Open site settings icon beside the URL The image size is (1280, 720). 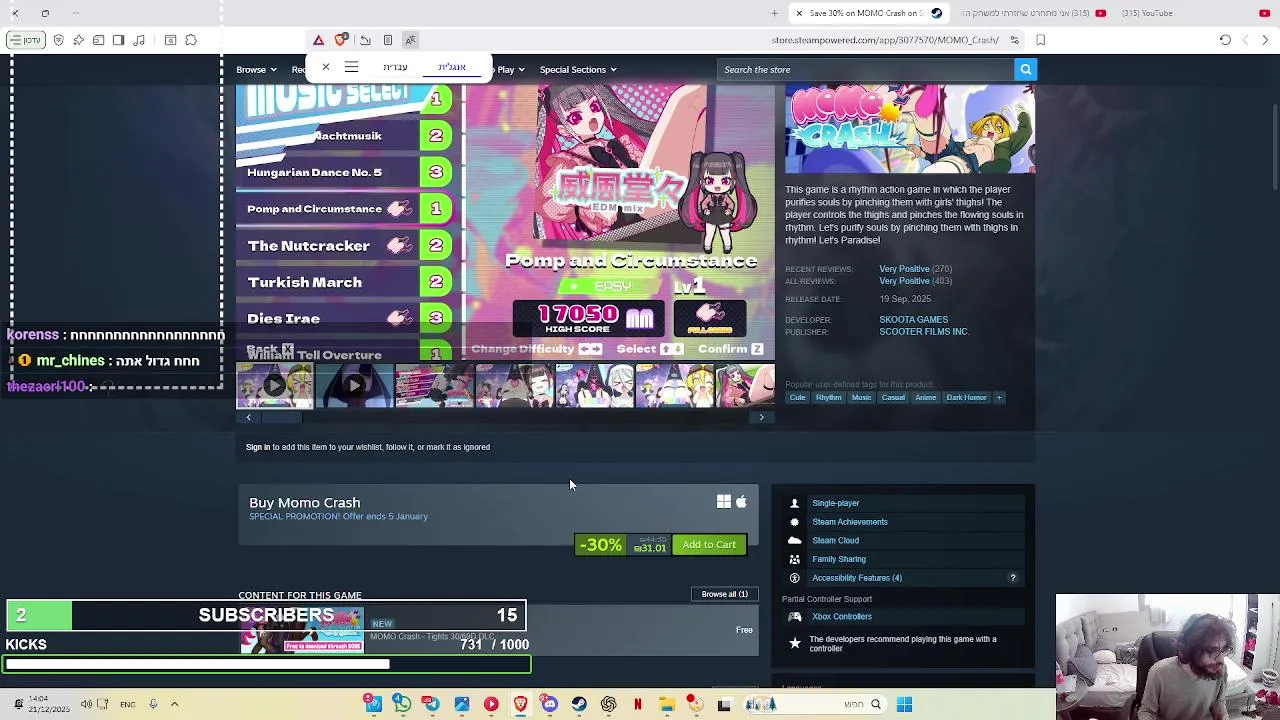point(1014,40)
